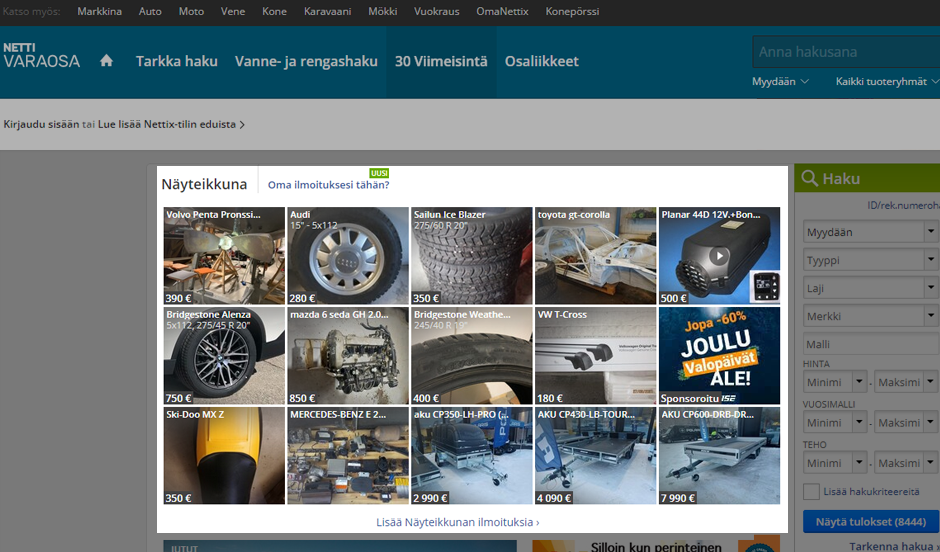Tick Lisää hakukriteereitä checkbox
Screen dimensions: 940x552
[x=811, y=491]
